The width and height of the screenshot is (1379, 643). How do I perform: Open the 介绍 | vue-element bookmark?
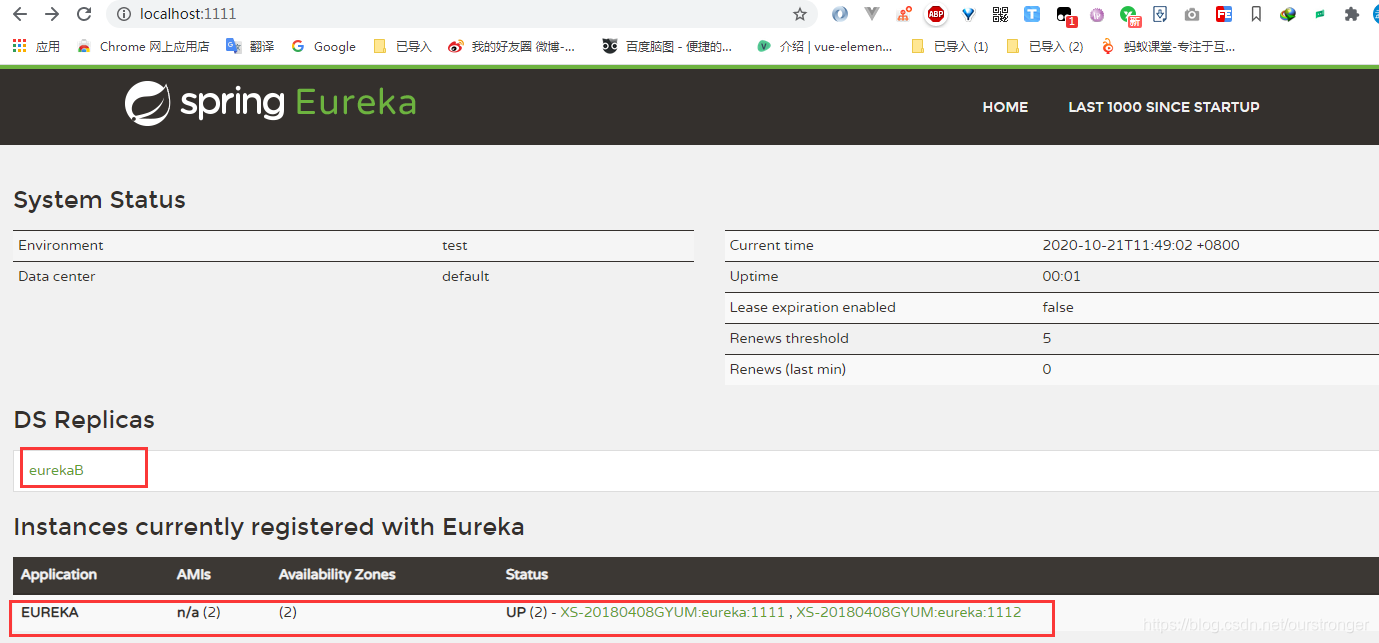tap(825, 46)
